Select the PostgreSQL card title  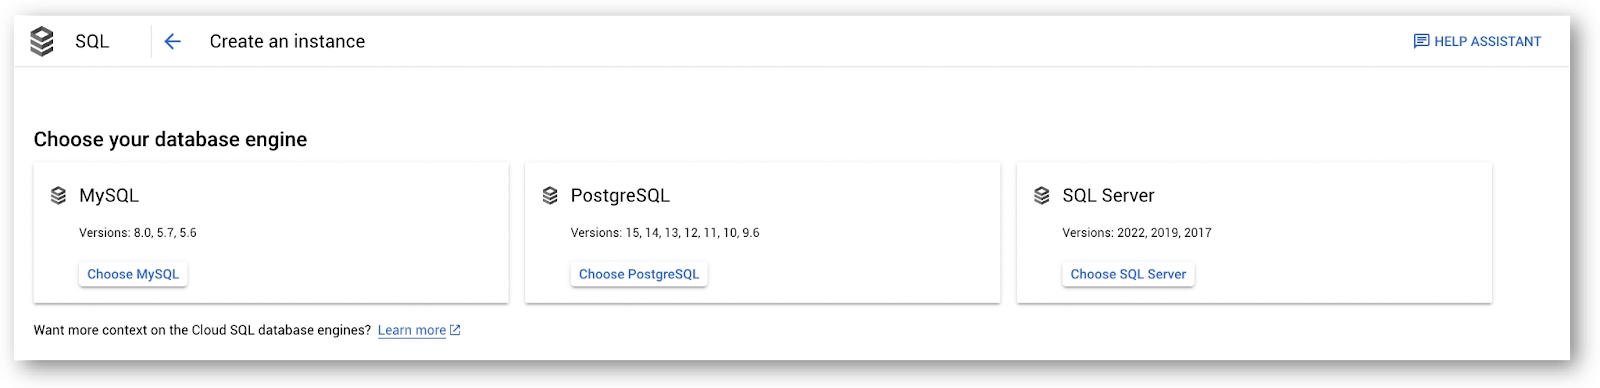tap(620, 195)
